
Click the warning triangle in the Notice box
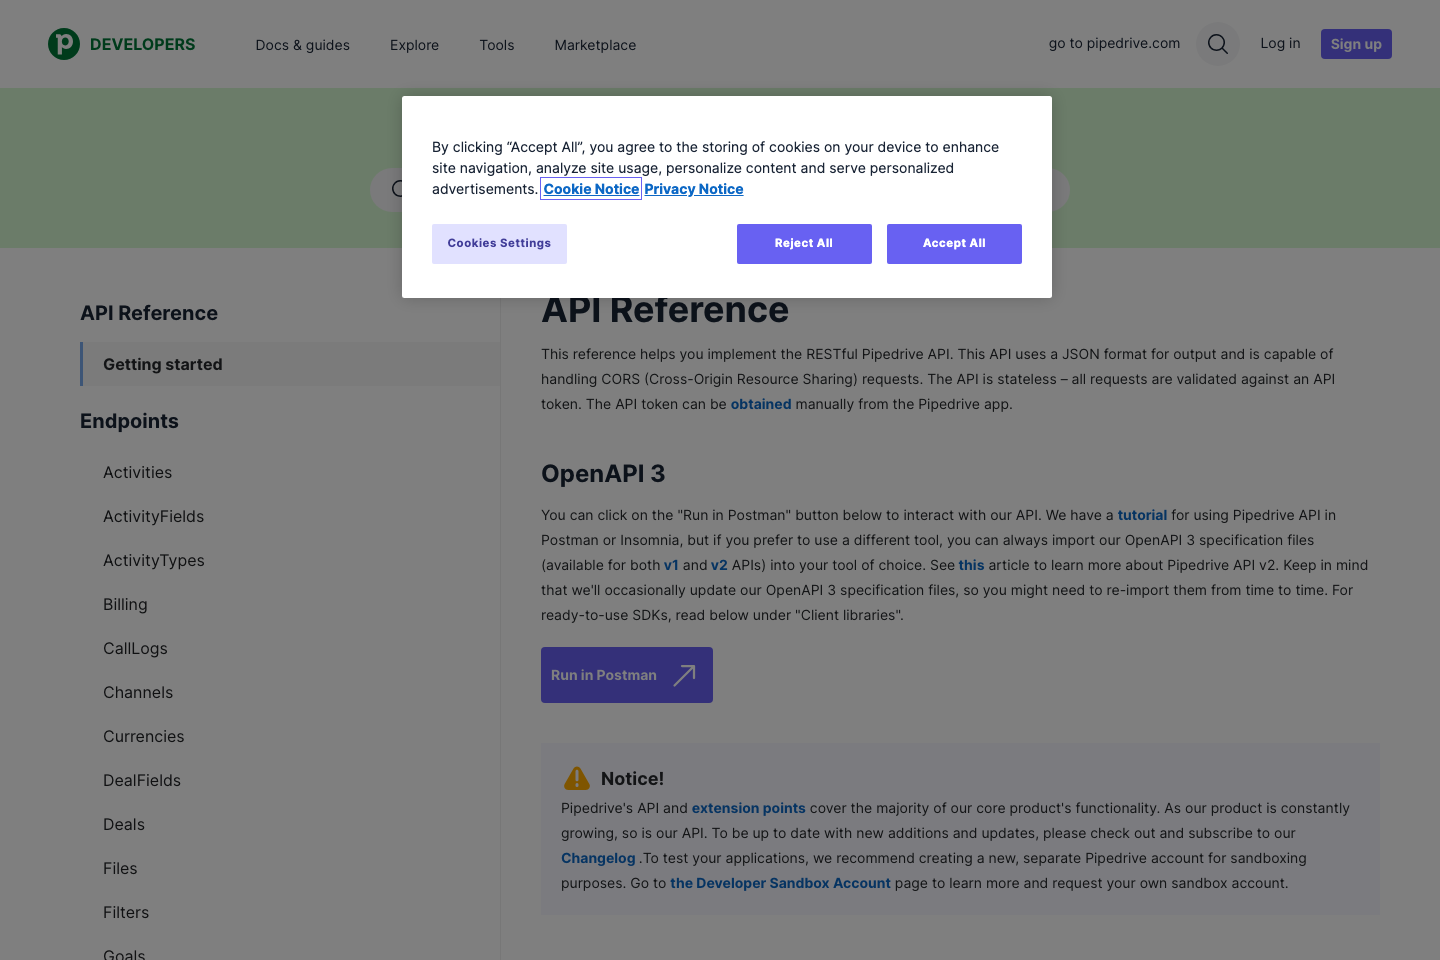coord(576,777)
